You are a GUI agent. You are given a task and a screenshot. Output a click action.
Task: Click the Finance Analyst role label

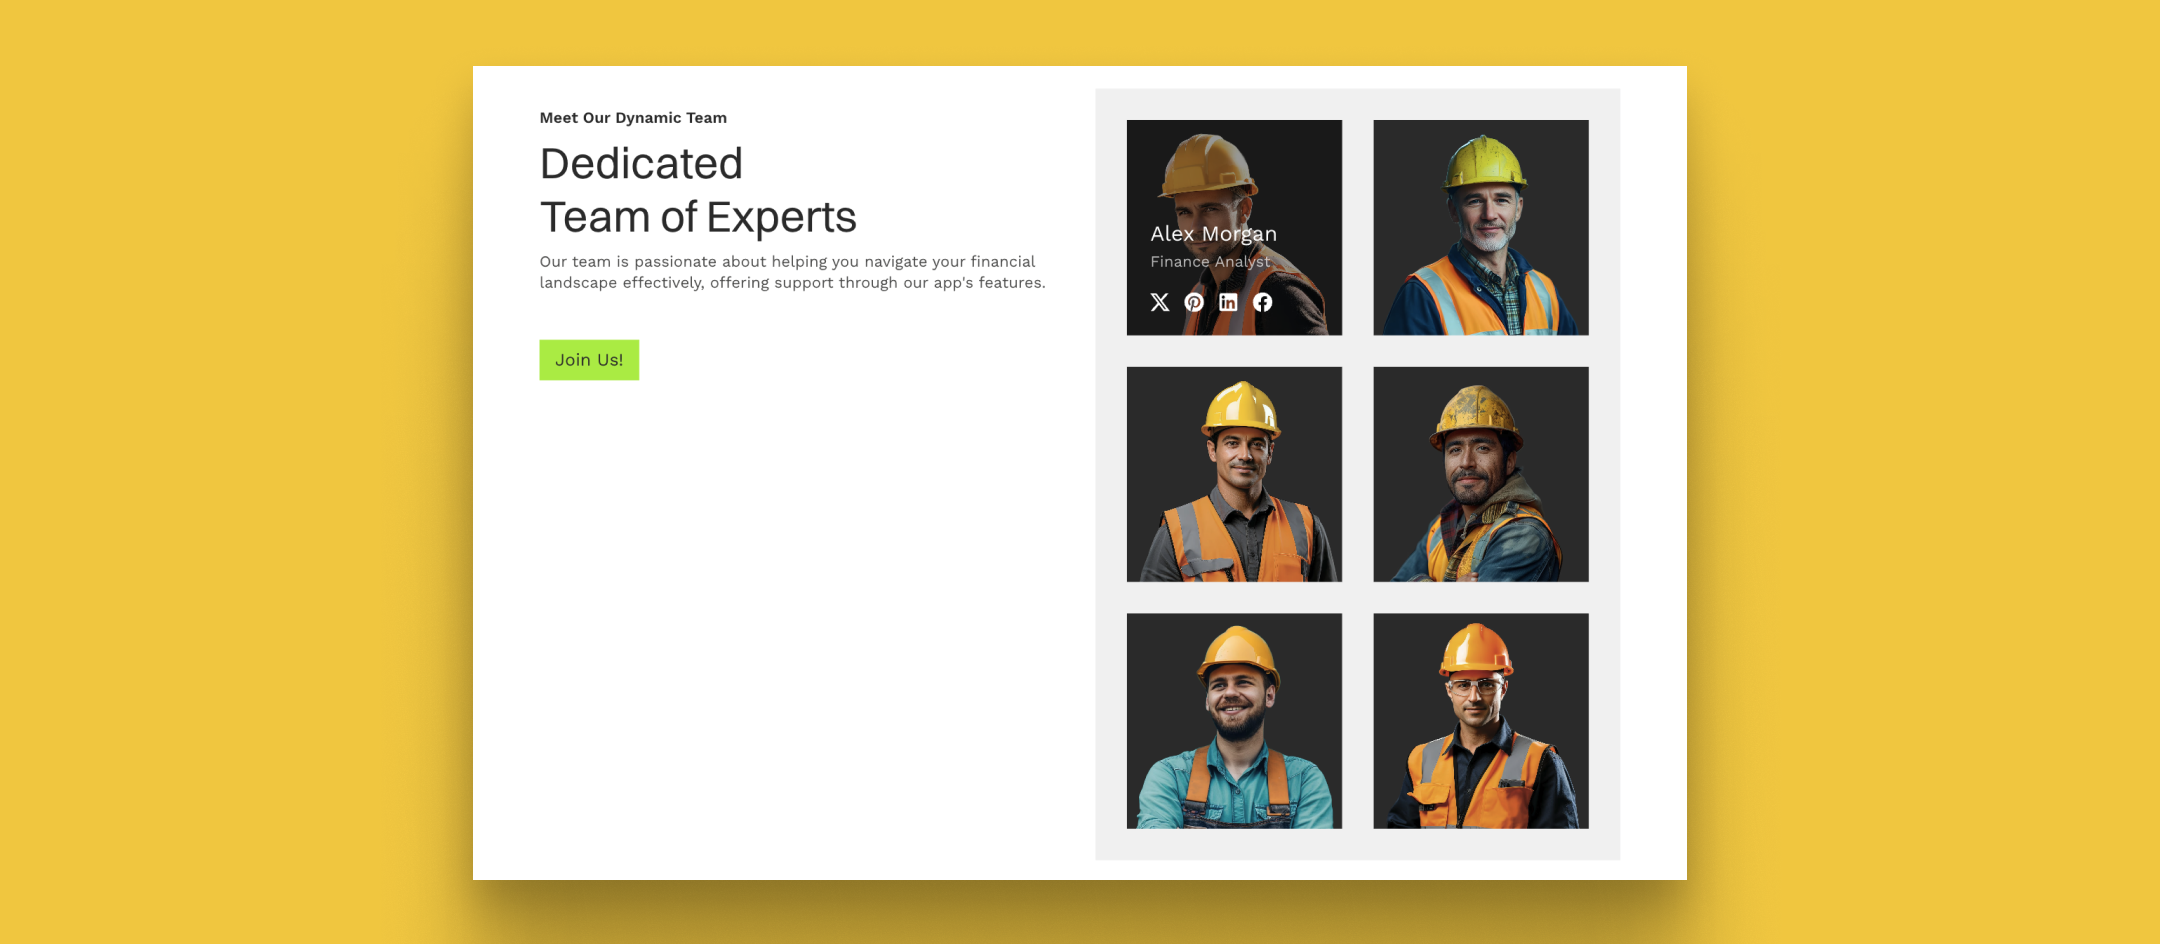tap(1210, 261)
